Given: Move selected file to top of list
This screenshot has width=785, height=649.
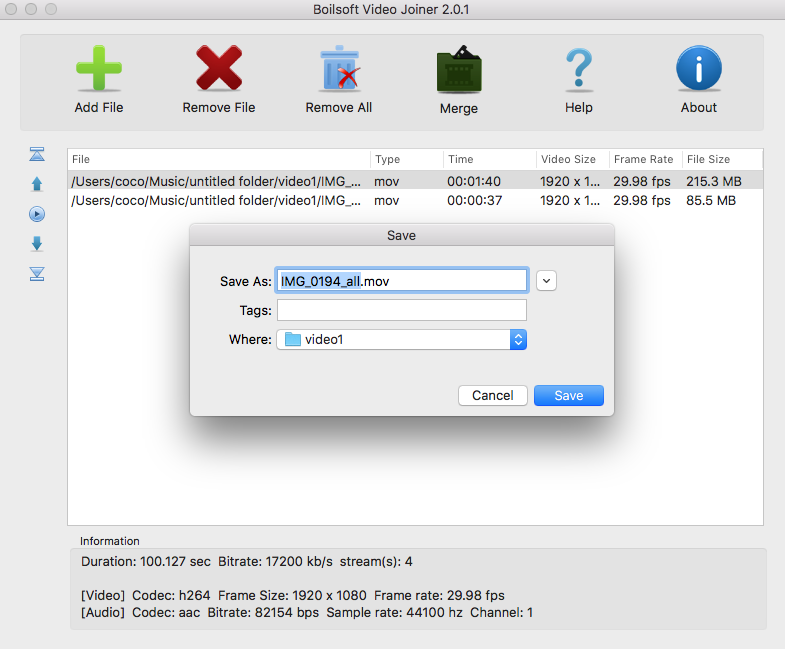Looking at the screenshot, I should click(37, 154).
